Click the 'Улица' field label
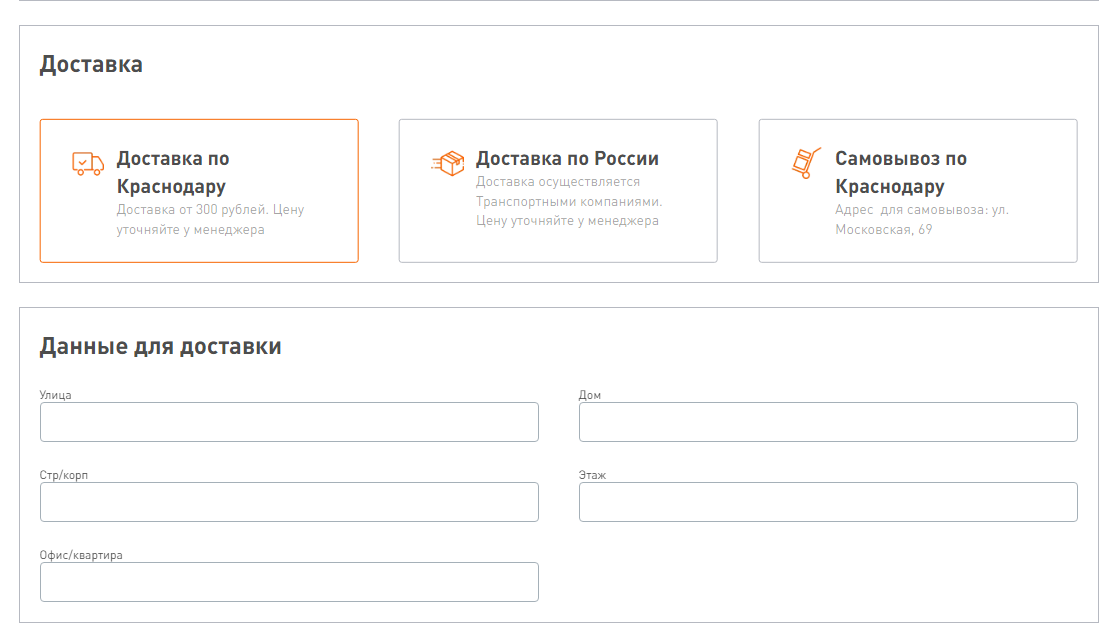1120x644 pixels. tap(56, 395)
